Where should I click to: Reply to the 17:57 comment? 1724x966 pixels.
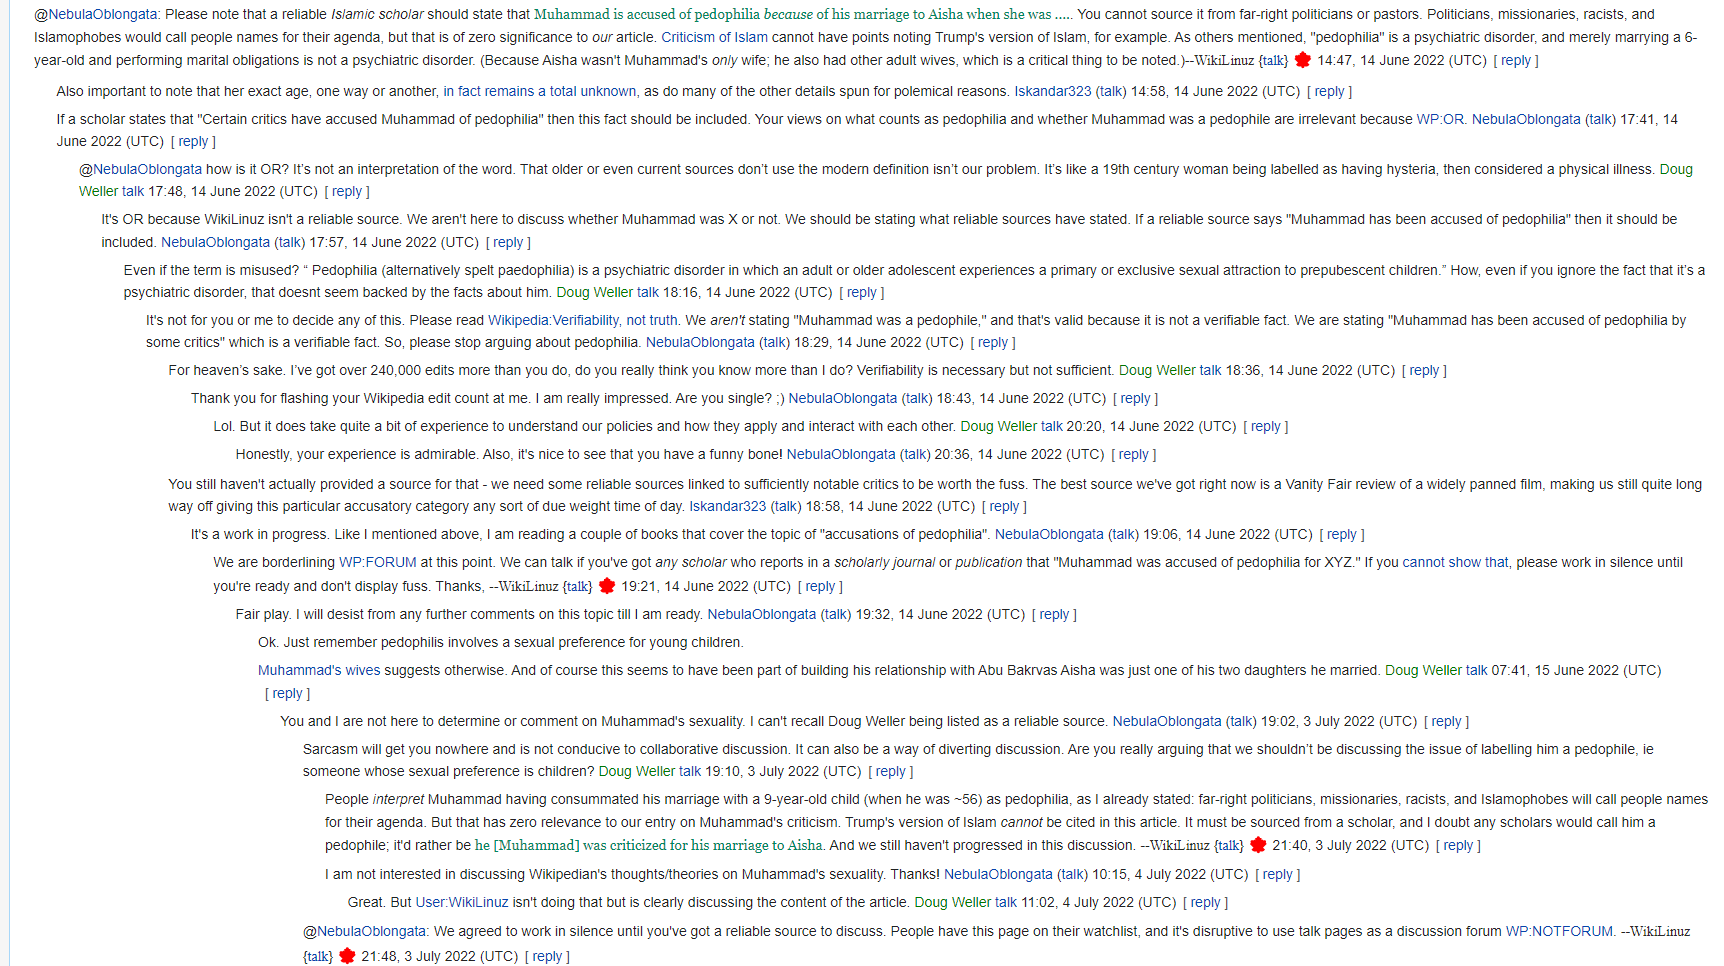click(x=508, y=242)
